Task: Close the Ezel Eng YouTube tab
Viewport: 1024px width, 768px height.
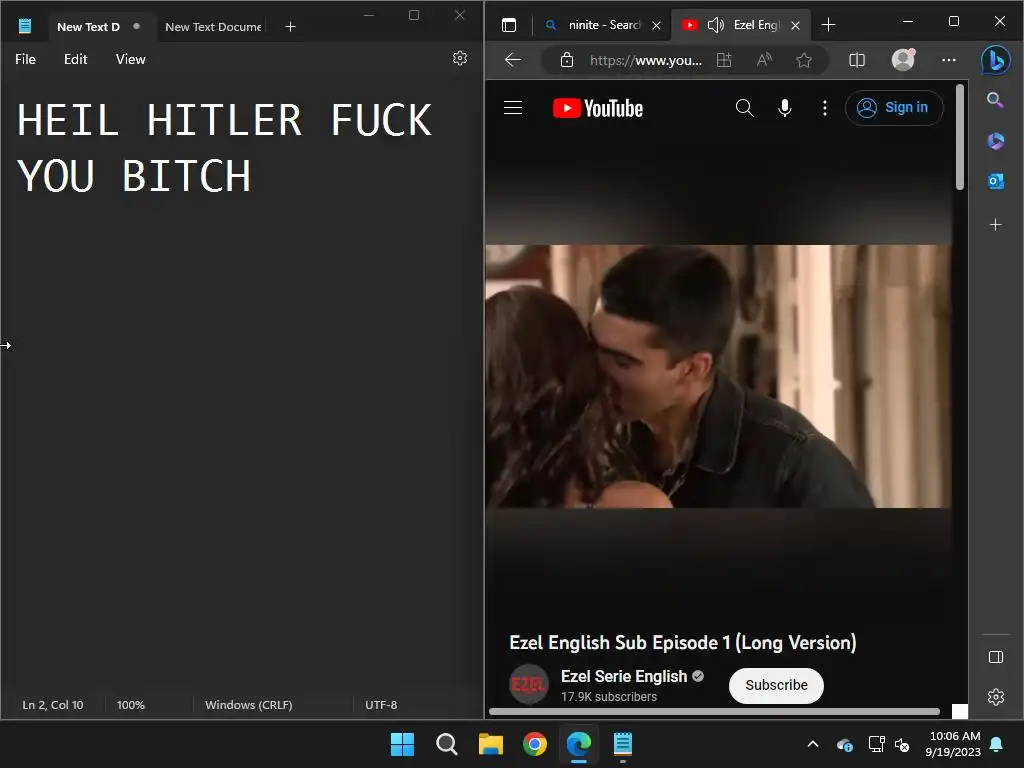Action: (795, 25)
